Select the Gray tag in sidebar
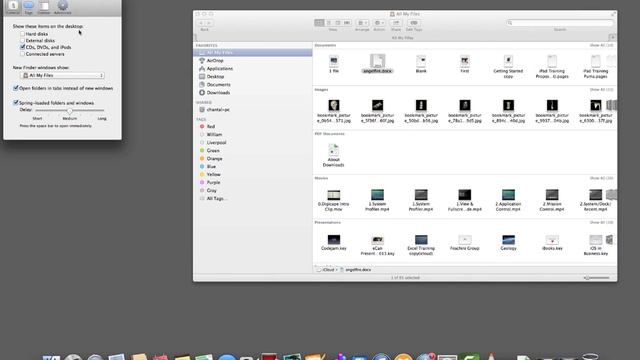Viewport: 640px width, 360px height. pyautogui.click(x=253, y=190)
